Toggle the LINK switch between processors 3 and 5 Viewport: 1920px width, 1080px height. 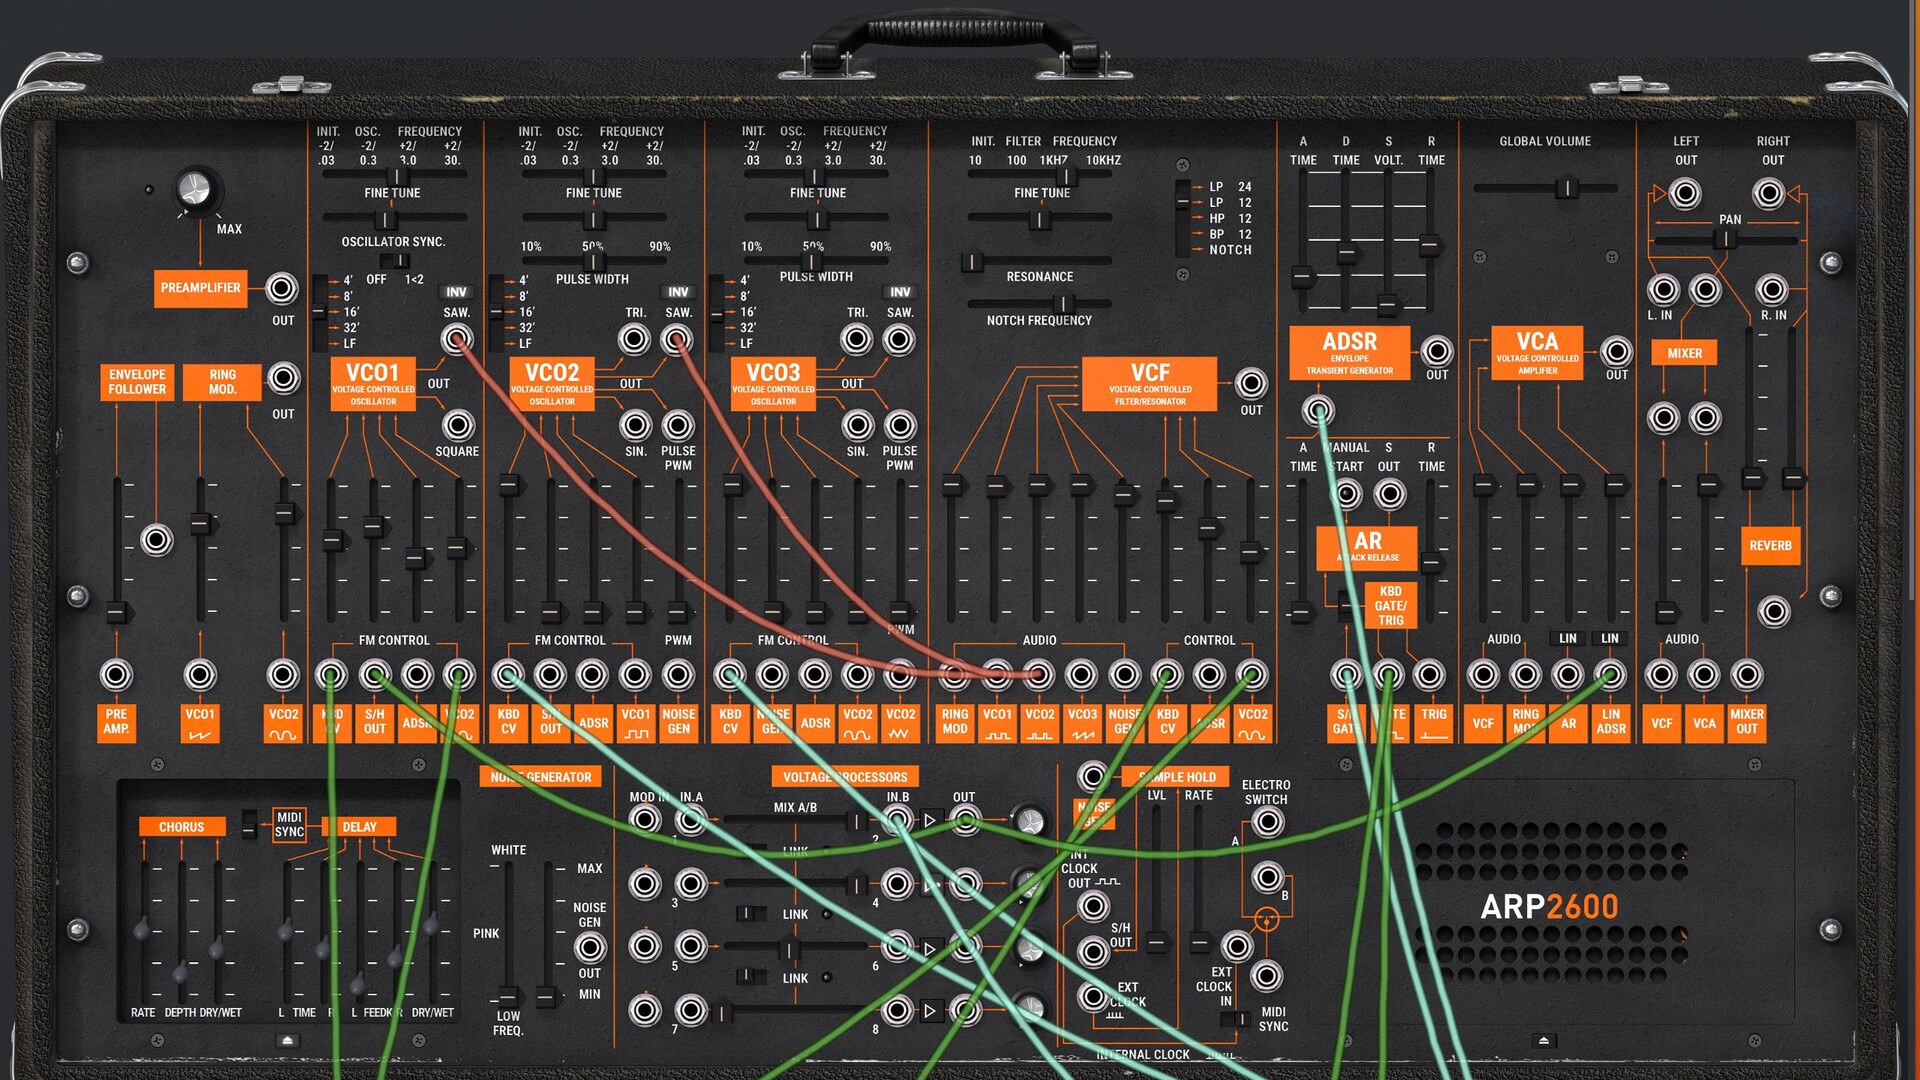[751, 914]
